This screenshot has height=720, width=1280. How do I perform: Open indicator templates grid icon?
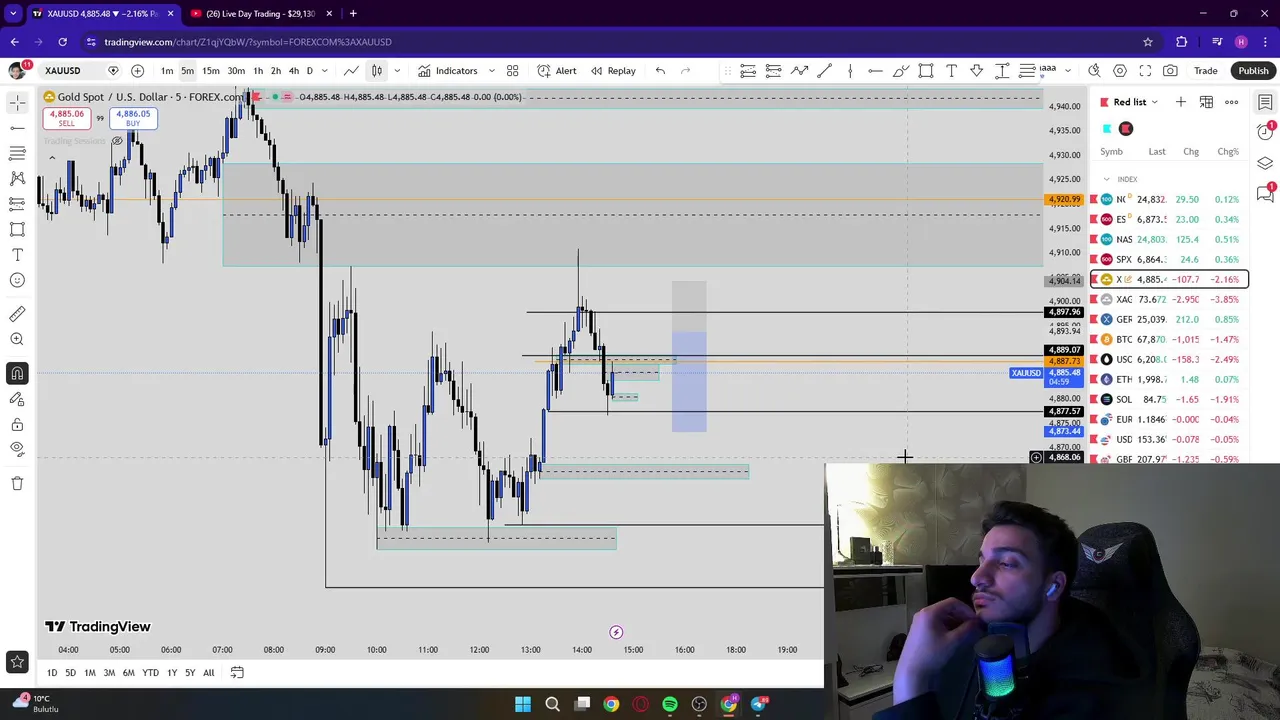tap(512, 71)
